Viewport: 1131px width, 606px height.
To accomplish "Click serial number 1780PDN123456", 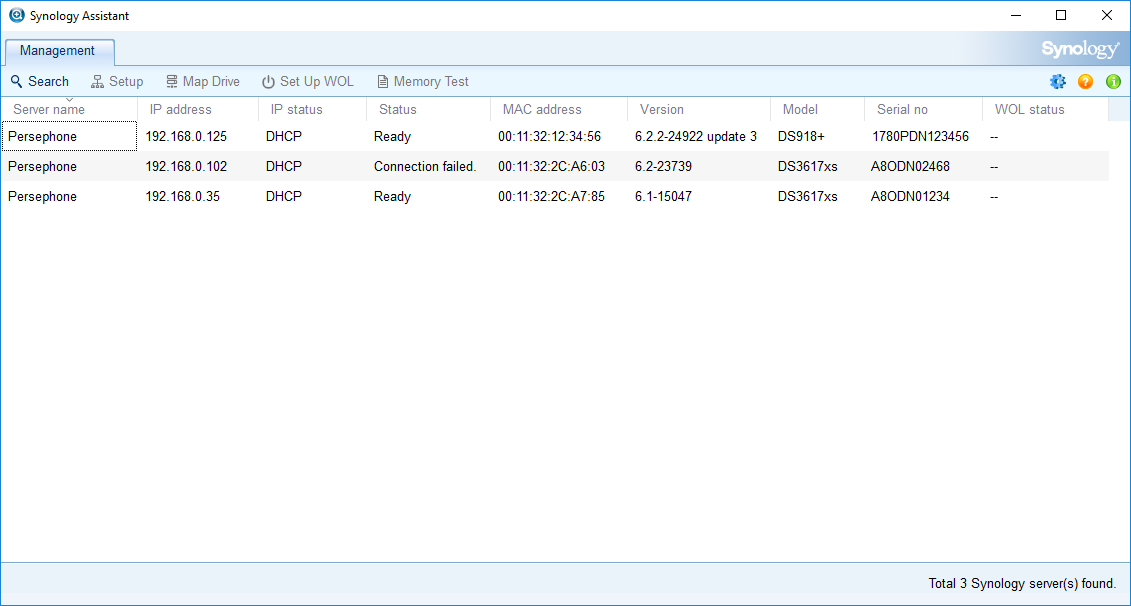I will (920, 136).
